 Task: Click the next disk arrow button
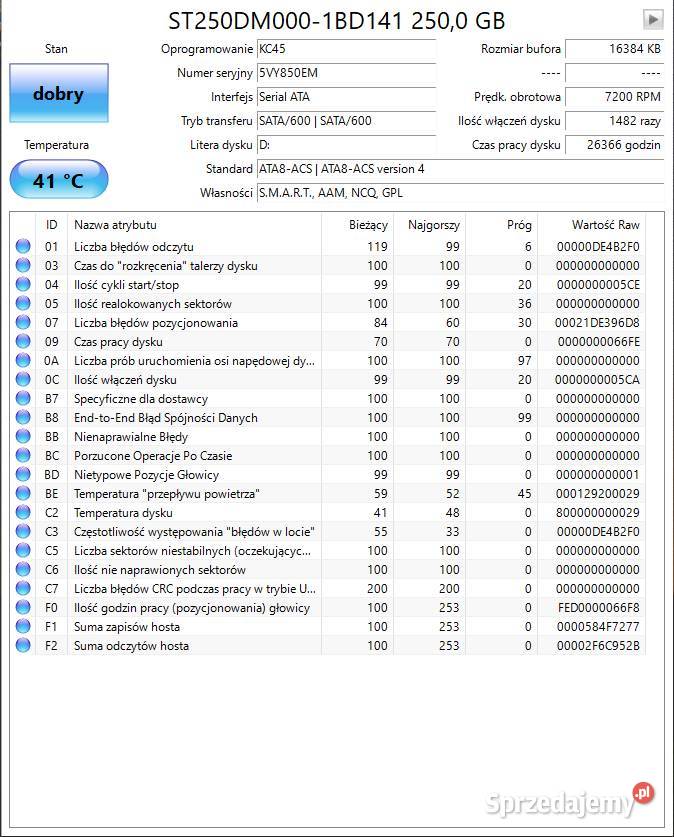pos(652,19)
